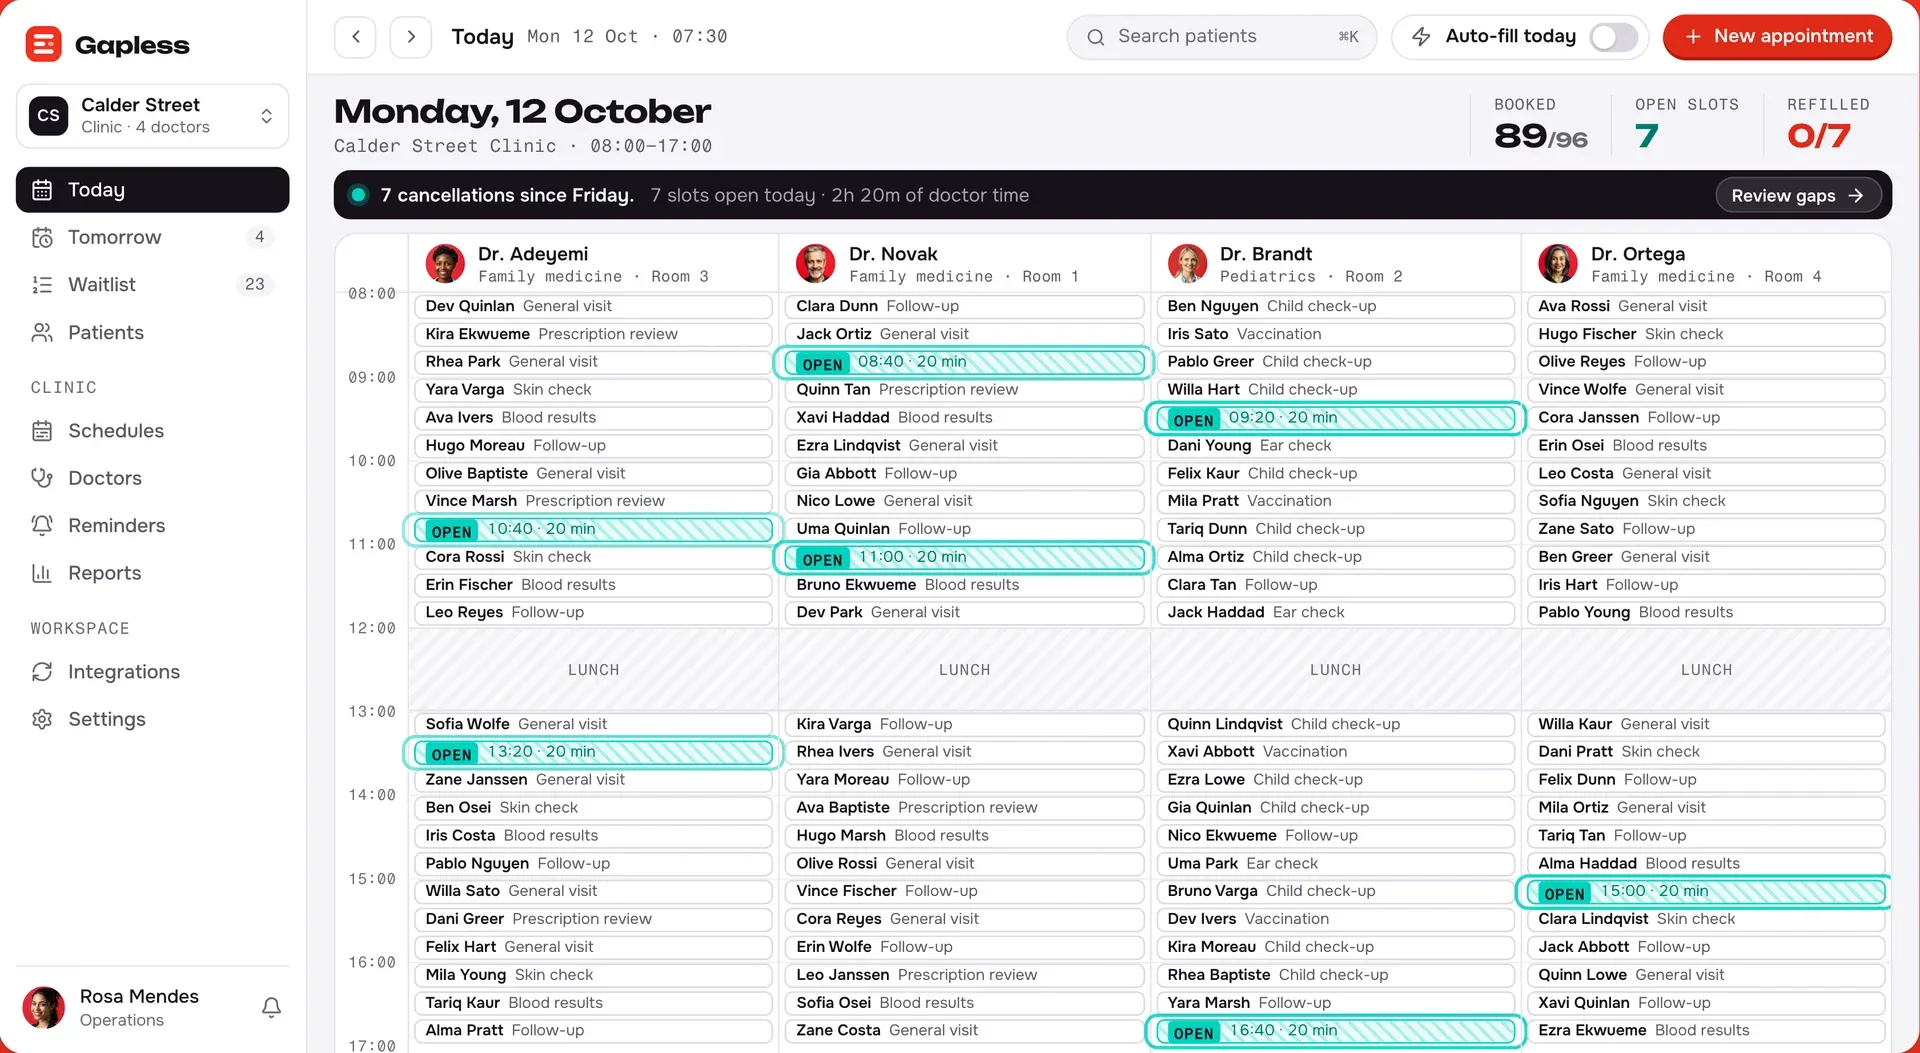
Task: Switch to Tomorrow view
Action: [x=152, y=238]
